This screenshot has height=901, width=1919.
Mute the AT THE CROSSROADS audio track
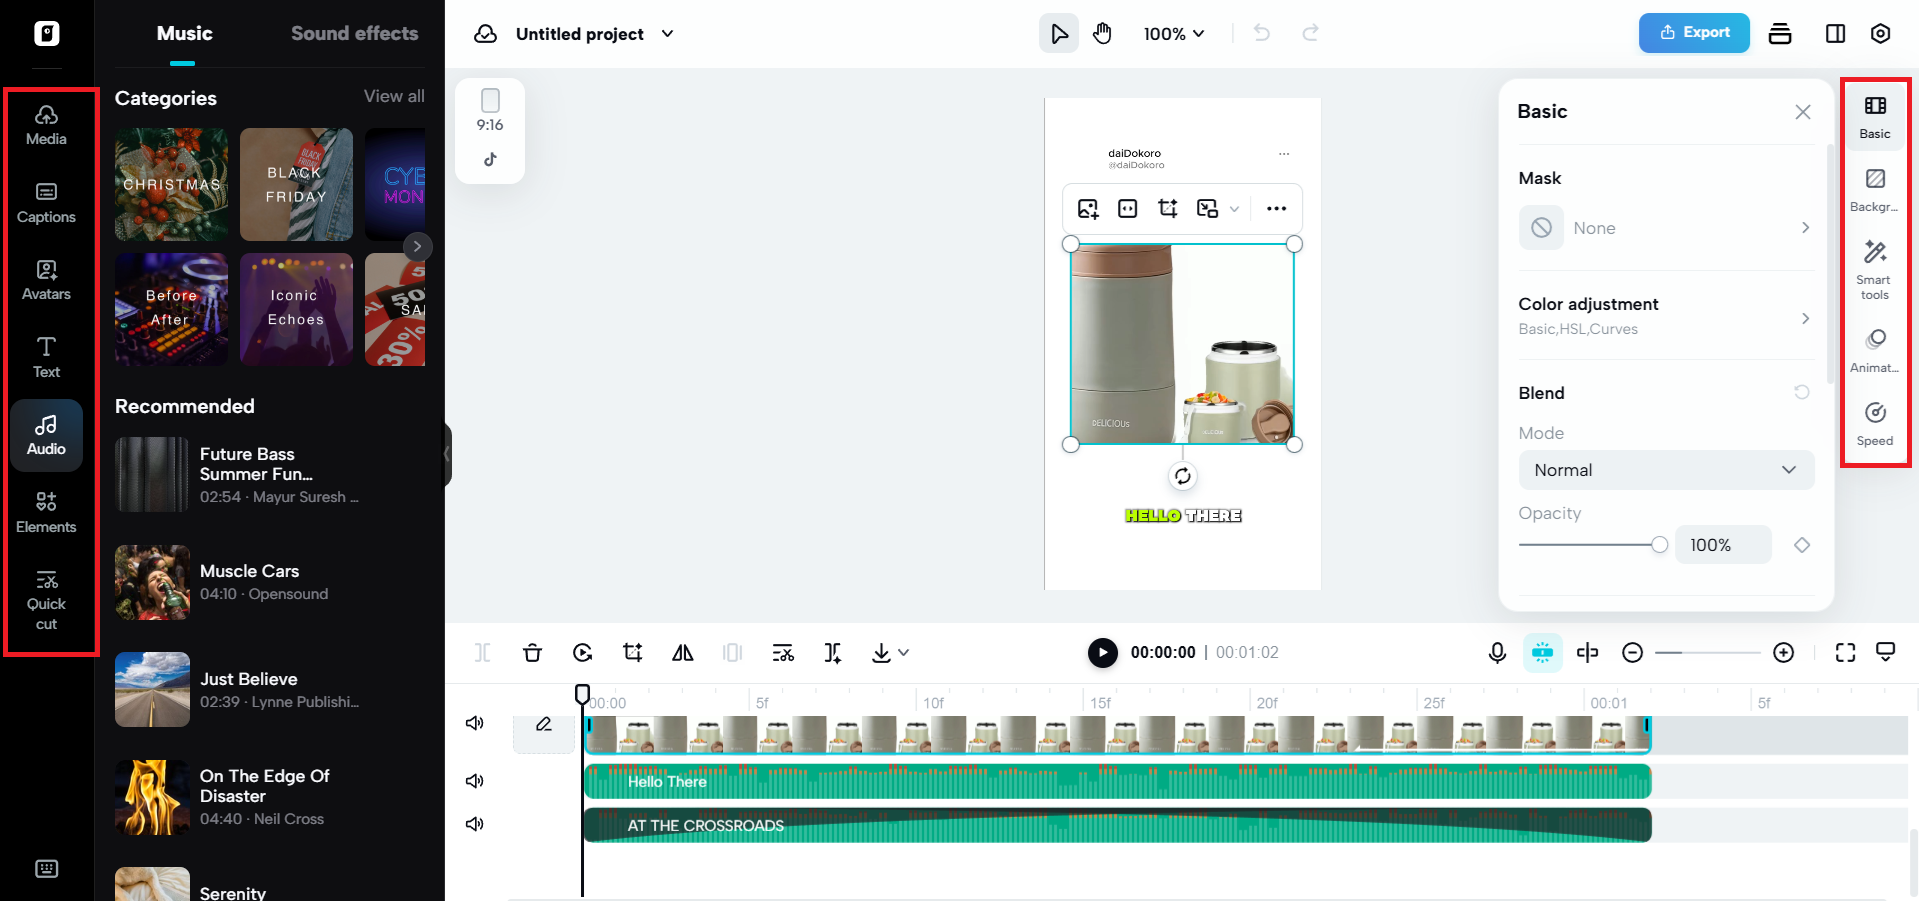coord(475,824)
